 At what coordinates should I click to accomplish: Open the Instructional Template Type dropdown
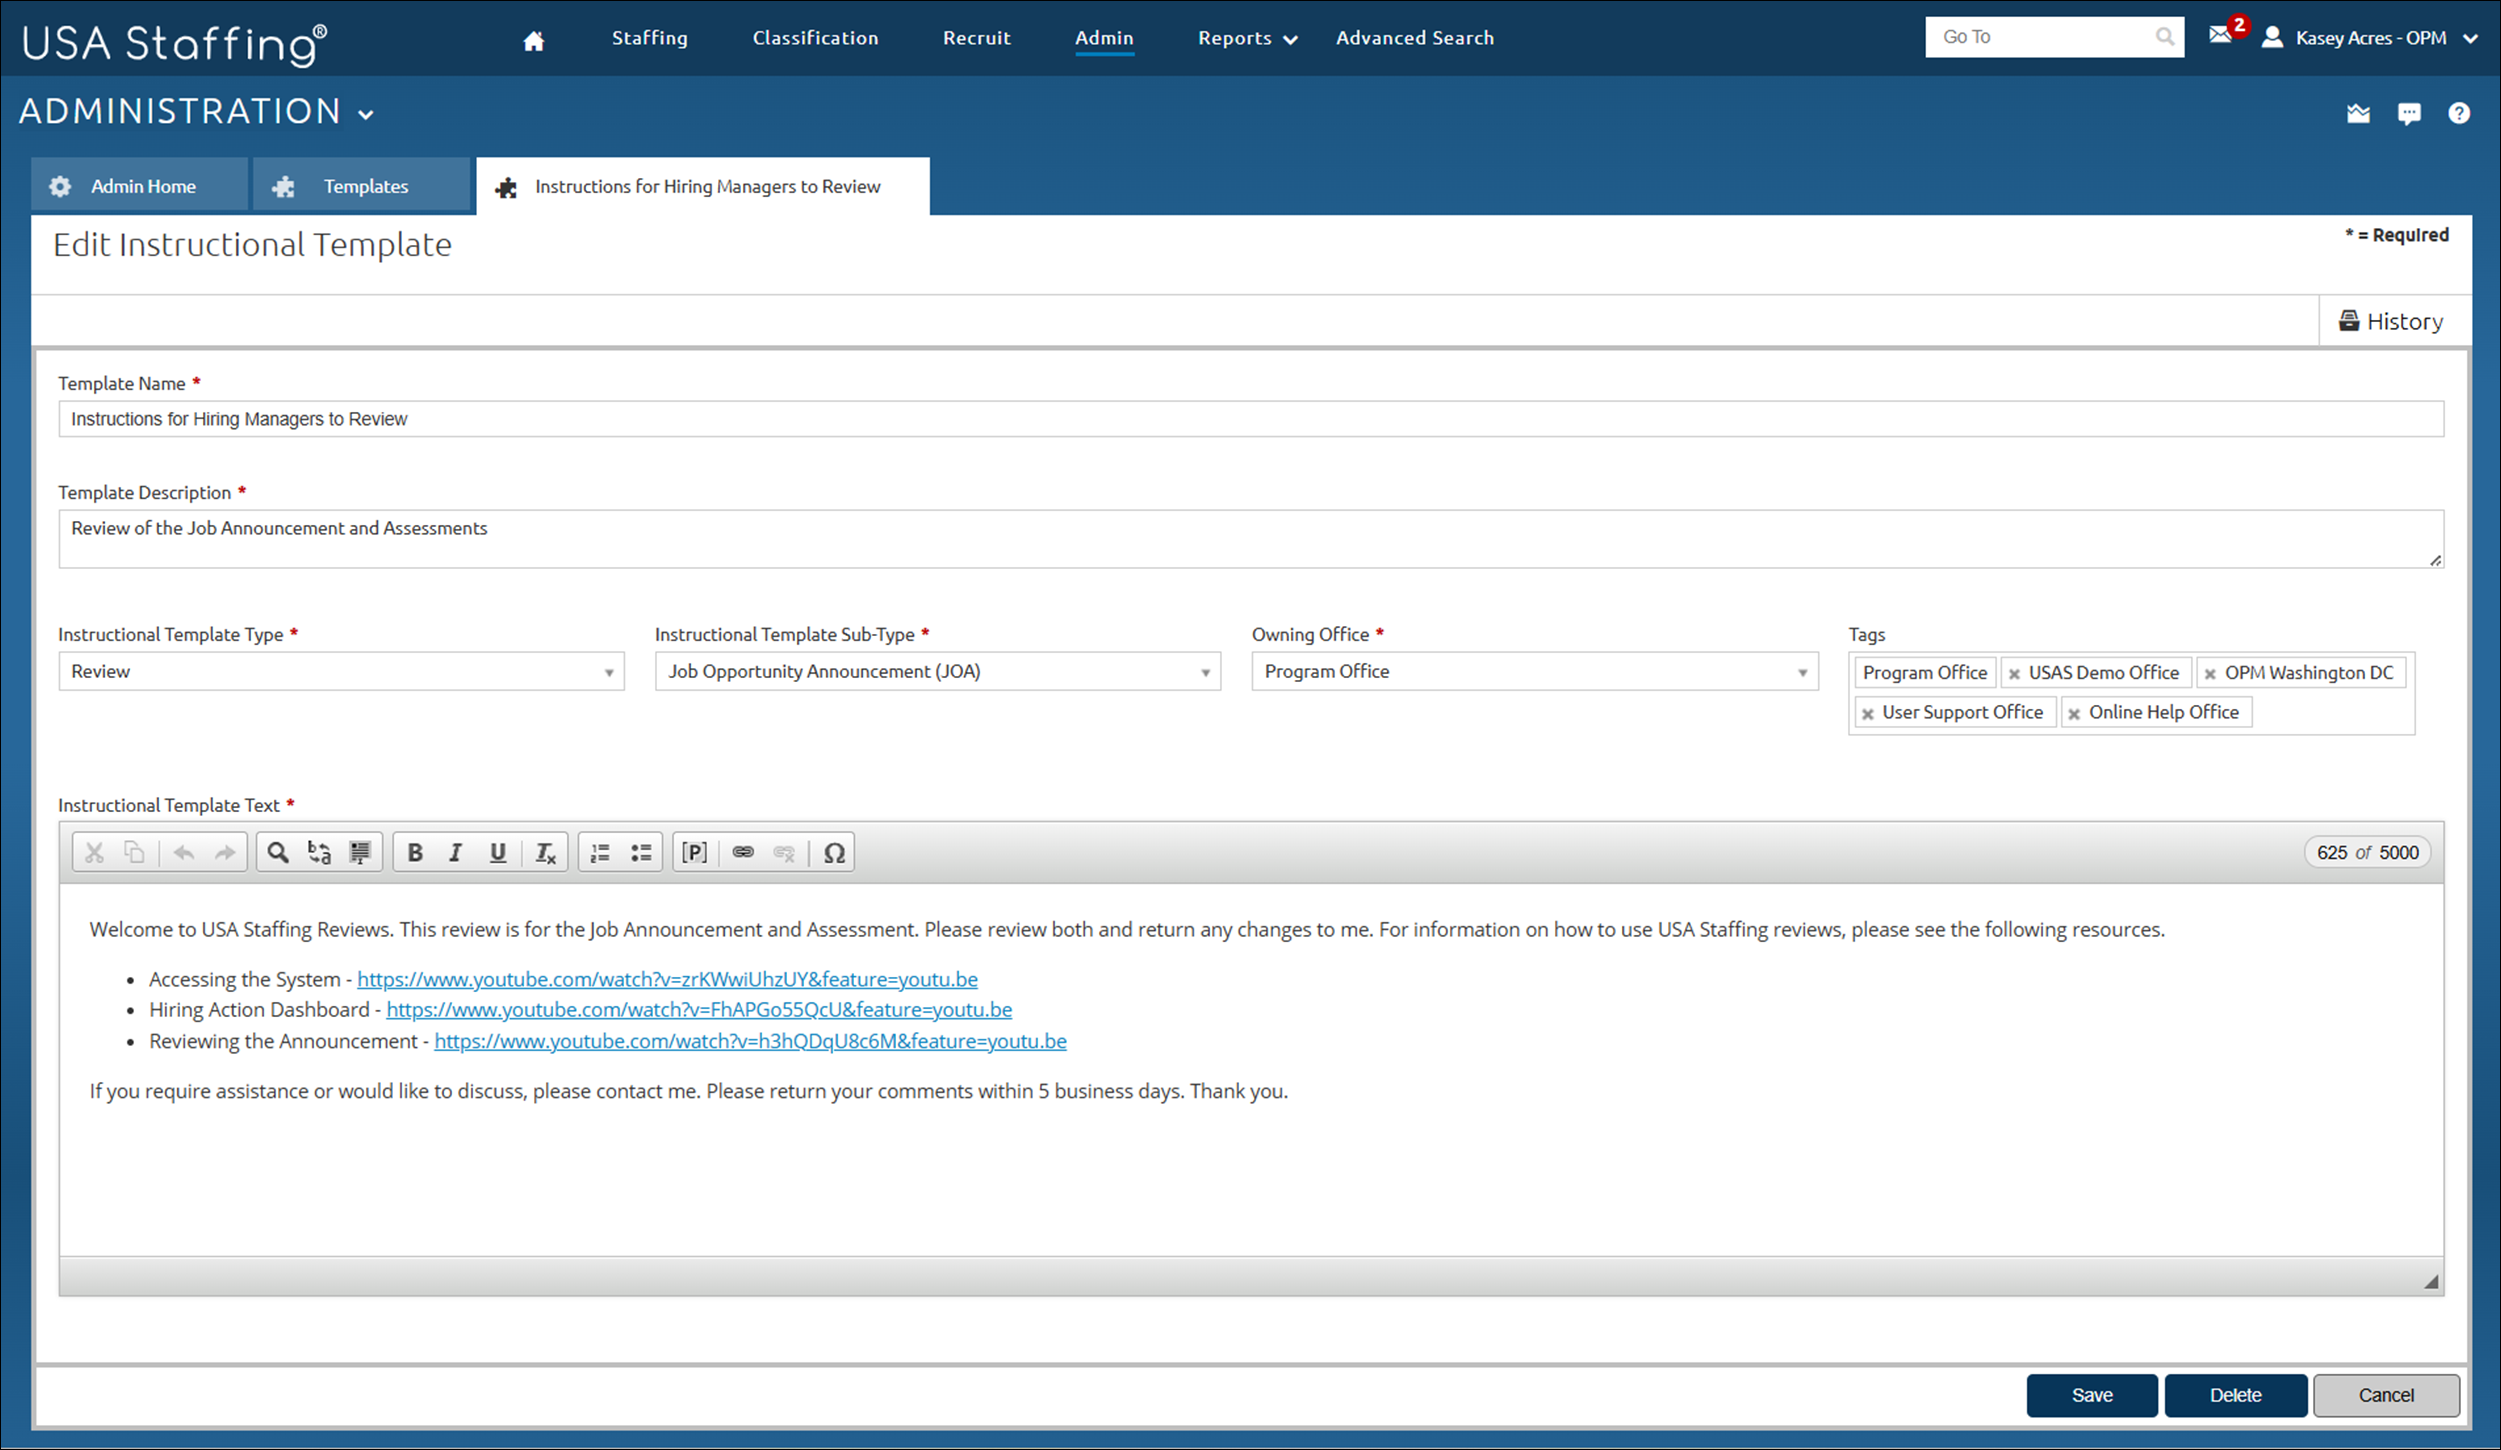pyautogui.click(x=609, y=671)
